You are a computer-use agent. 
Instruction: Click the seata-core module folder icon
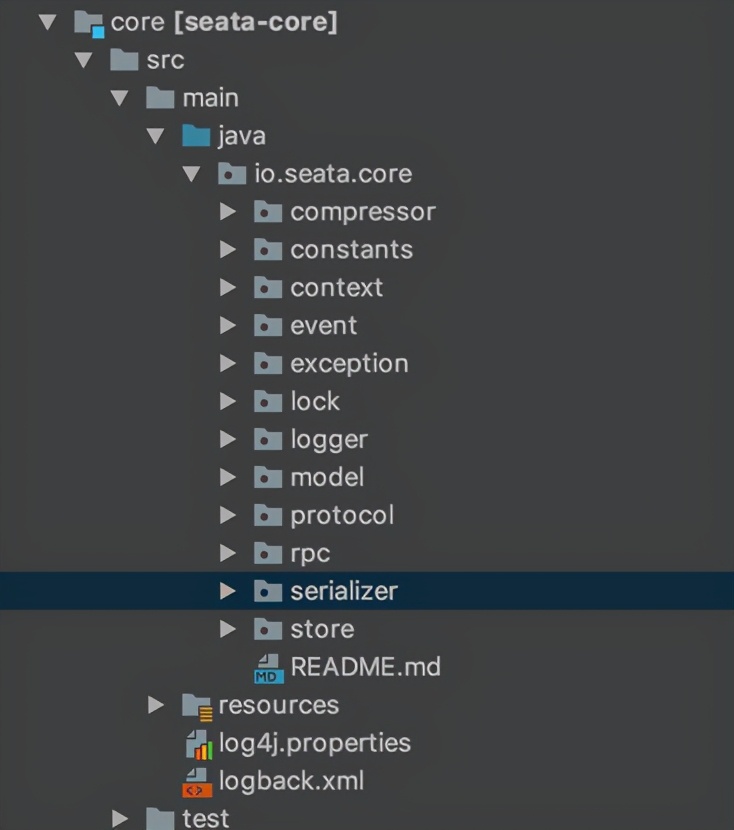pyautogui.click(x=89, y=24)
